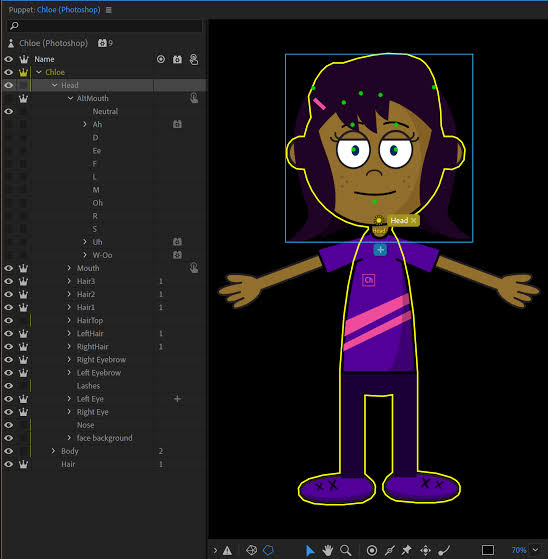Select the arrow Selection tool
Image resolution: width=548 pixels, height=559 pixels.
[x=310, y=550]
